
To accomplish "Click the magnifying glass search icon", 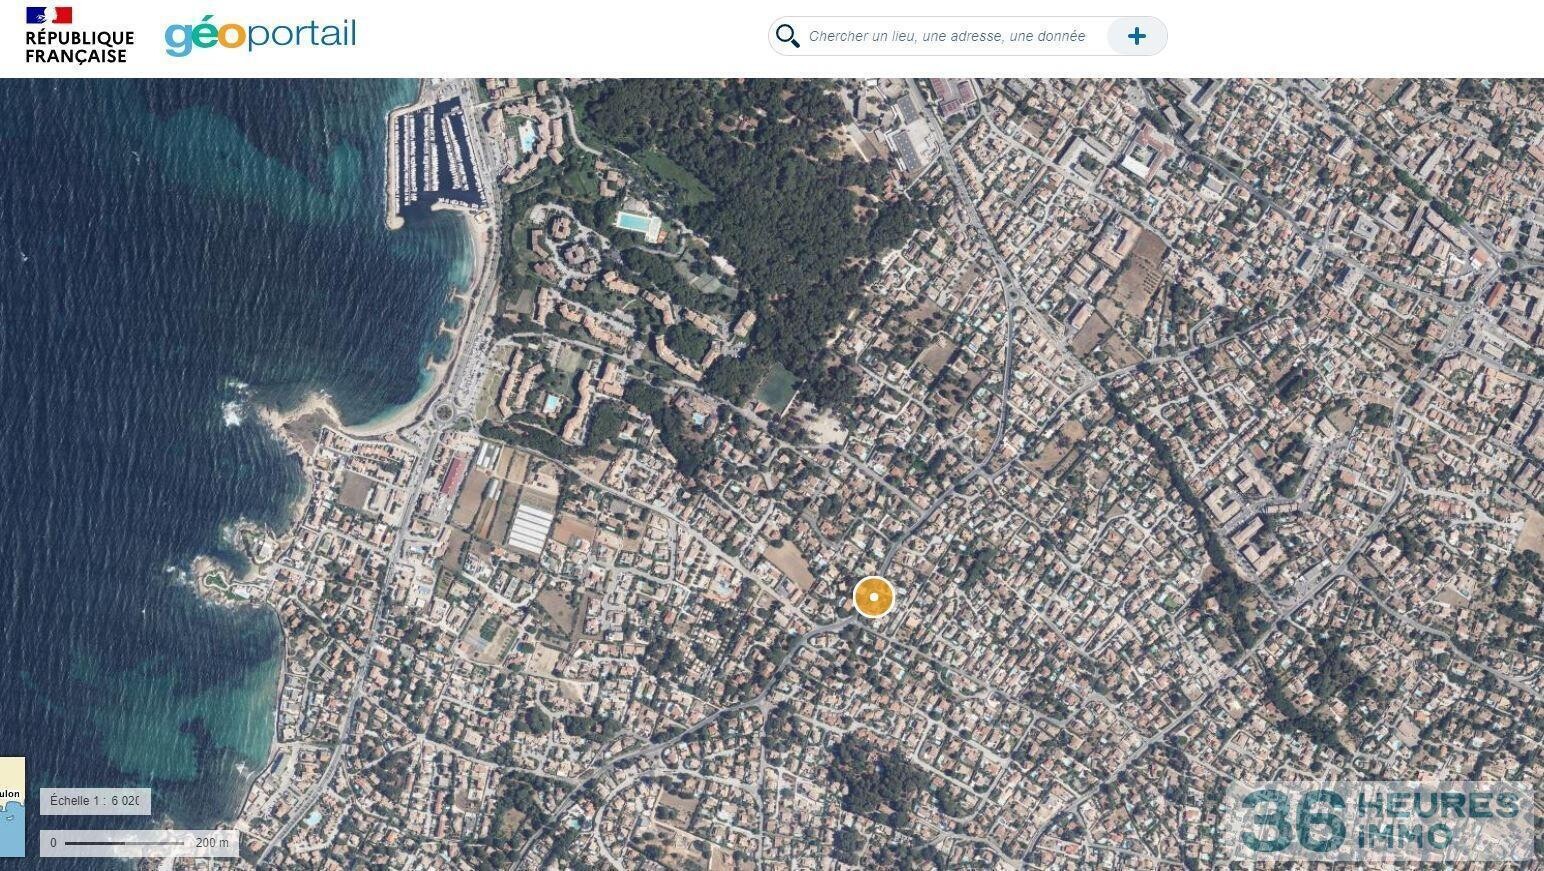I will click(x=787, y=36).
